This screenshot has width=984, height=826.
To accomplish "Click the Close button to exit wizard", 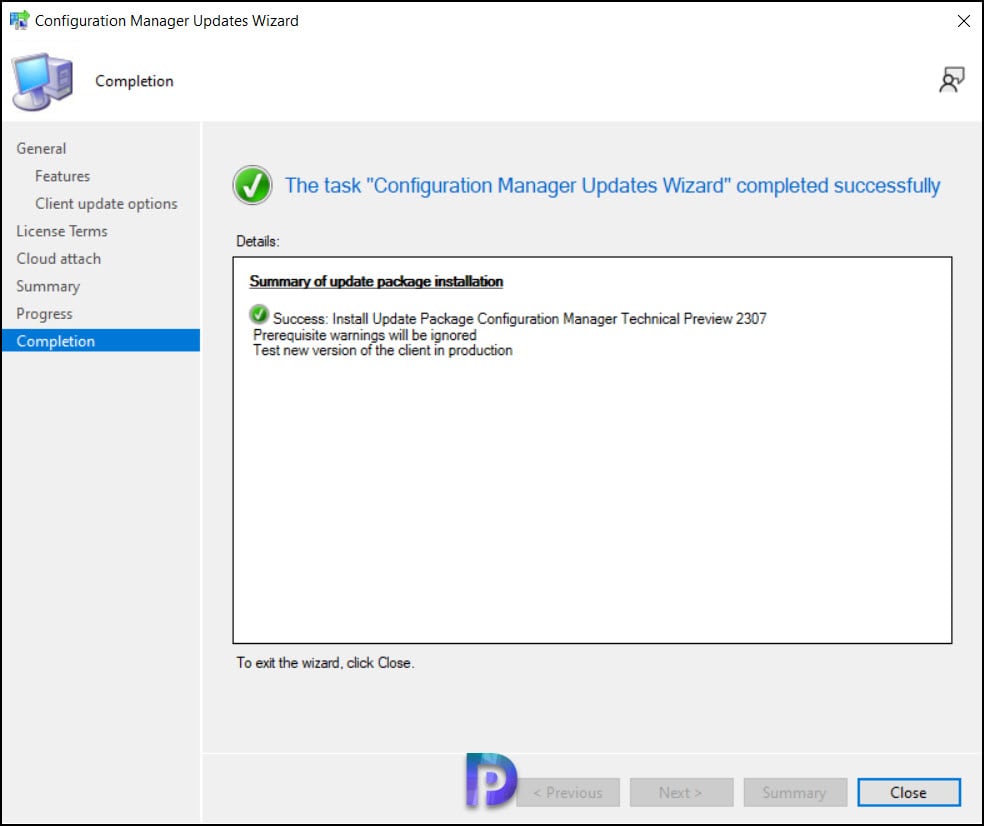I will click(908, 792).
